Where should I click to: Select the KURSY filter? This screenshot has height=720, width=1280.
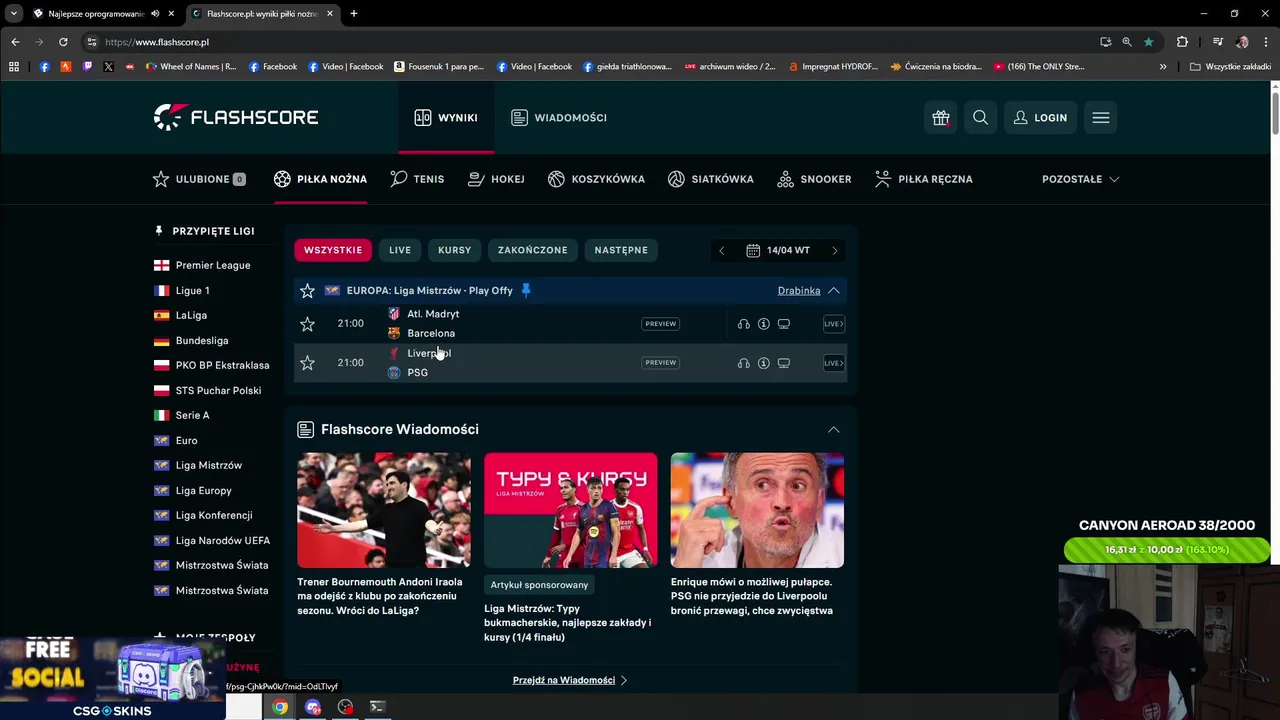point(454,250)
